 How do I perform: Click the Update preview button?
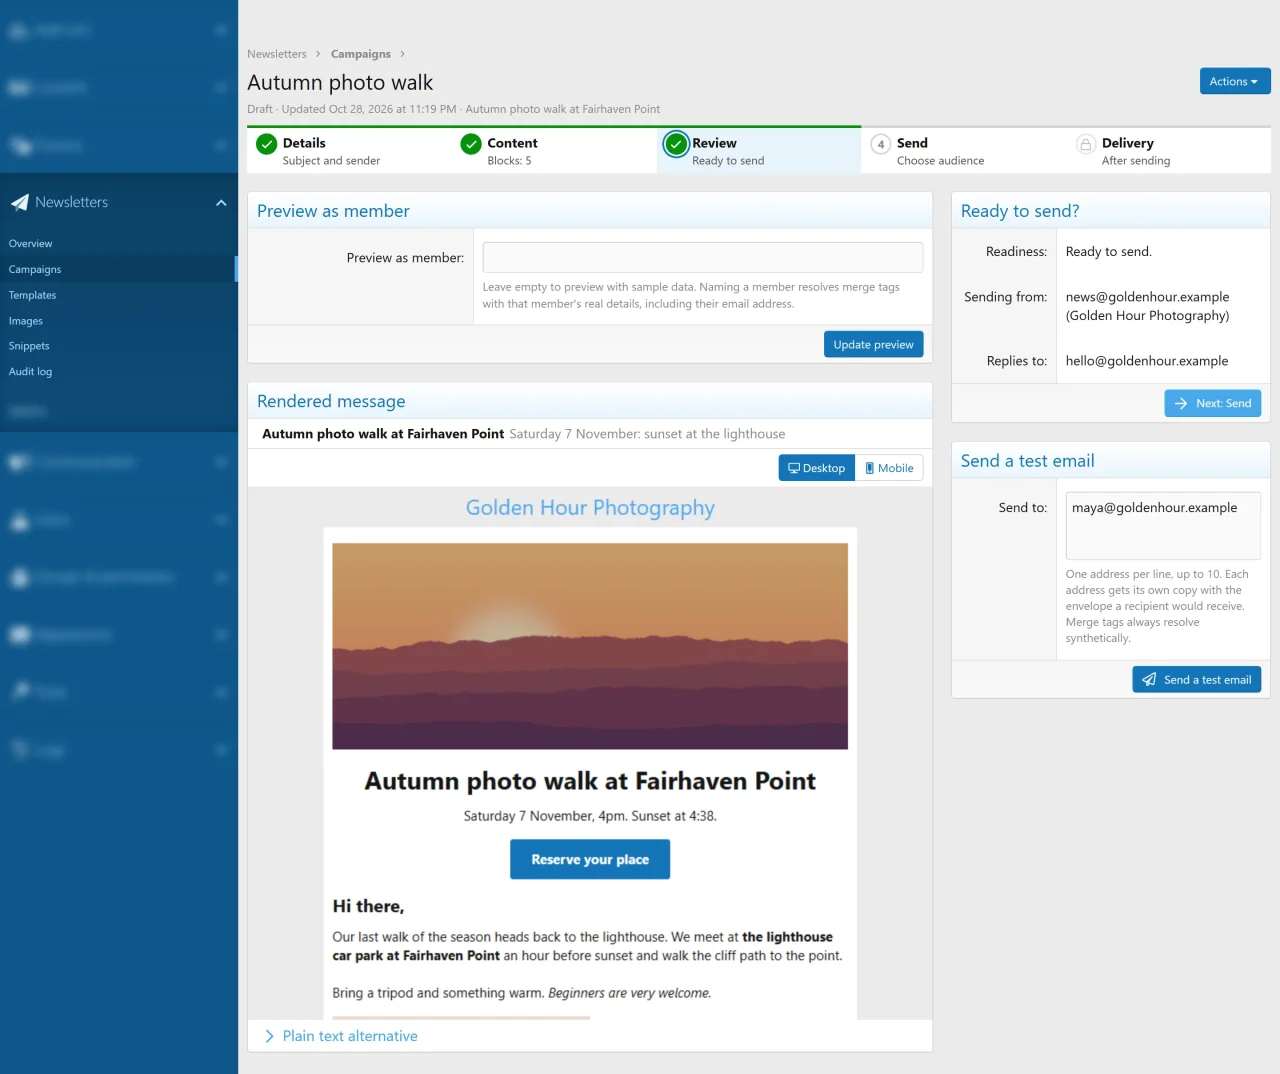click(x=873, y=344)
